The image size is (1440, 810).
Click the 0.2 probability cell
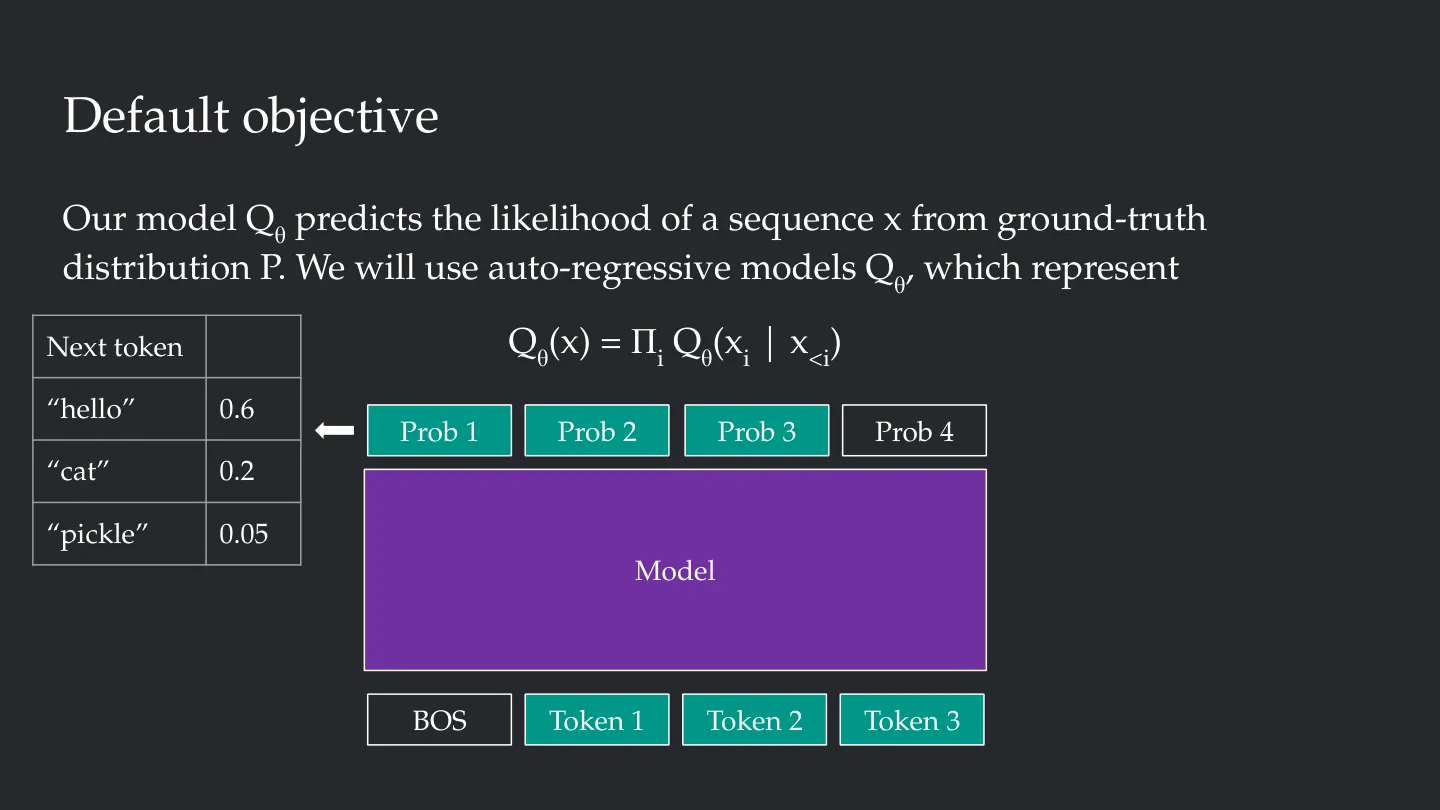tap(254, 471)
